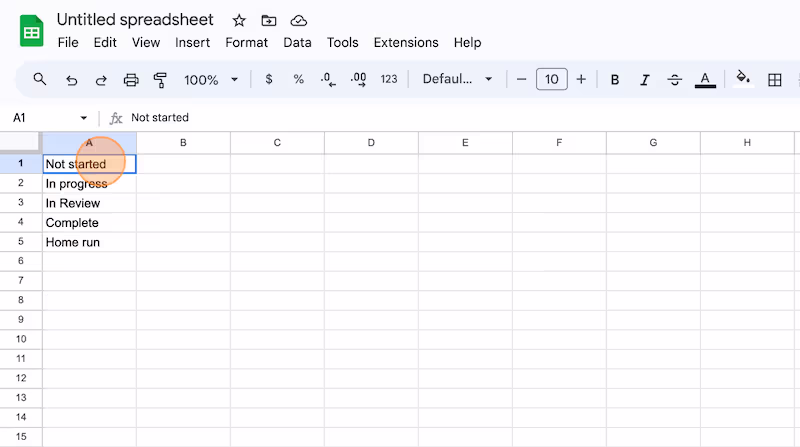Select column A header

[x=89, y=143]
